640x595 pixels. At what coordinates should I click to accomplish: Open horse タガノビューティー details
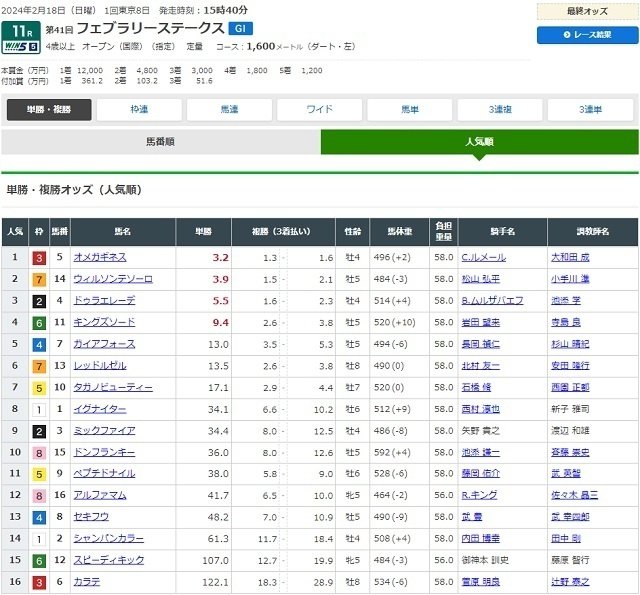pos(113,387)
